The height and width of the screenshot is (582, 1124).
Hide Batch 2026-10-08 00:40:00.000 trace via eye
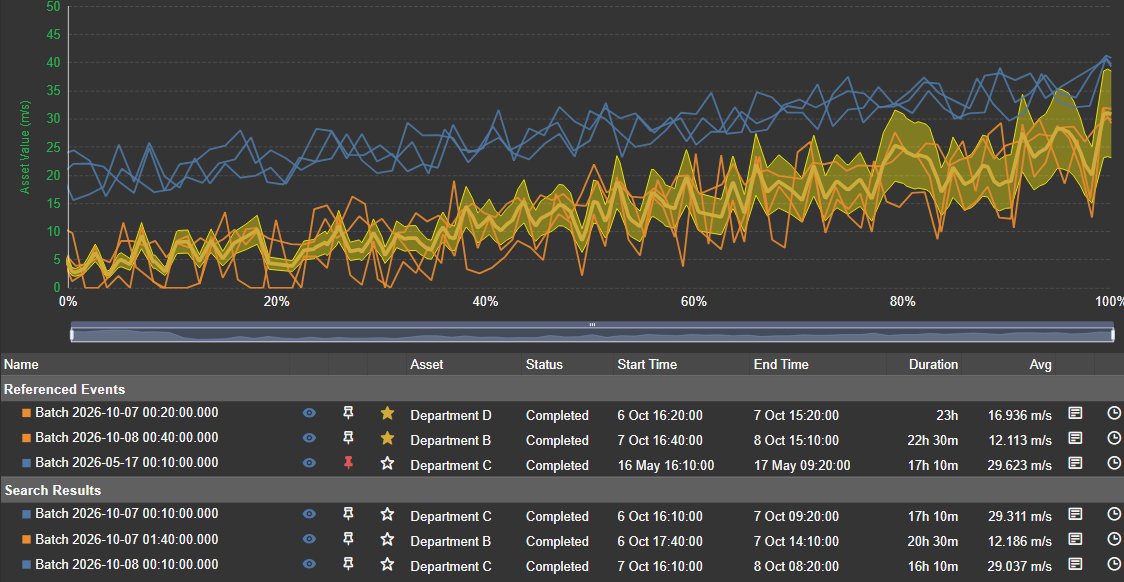309,438
